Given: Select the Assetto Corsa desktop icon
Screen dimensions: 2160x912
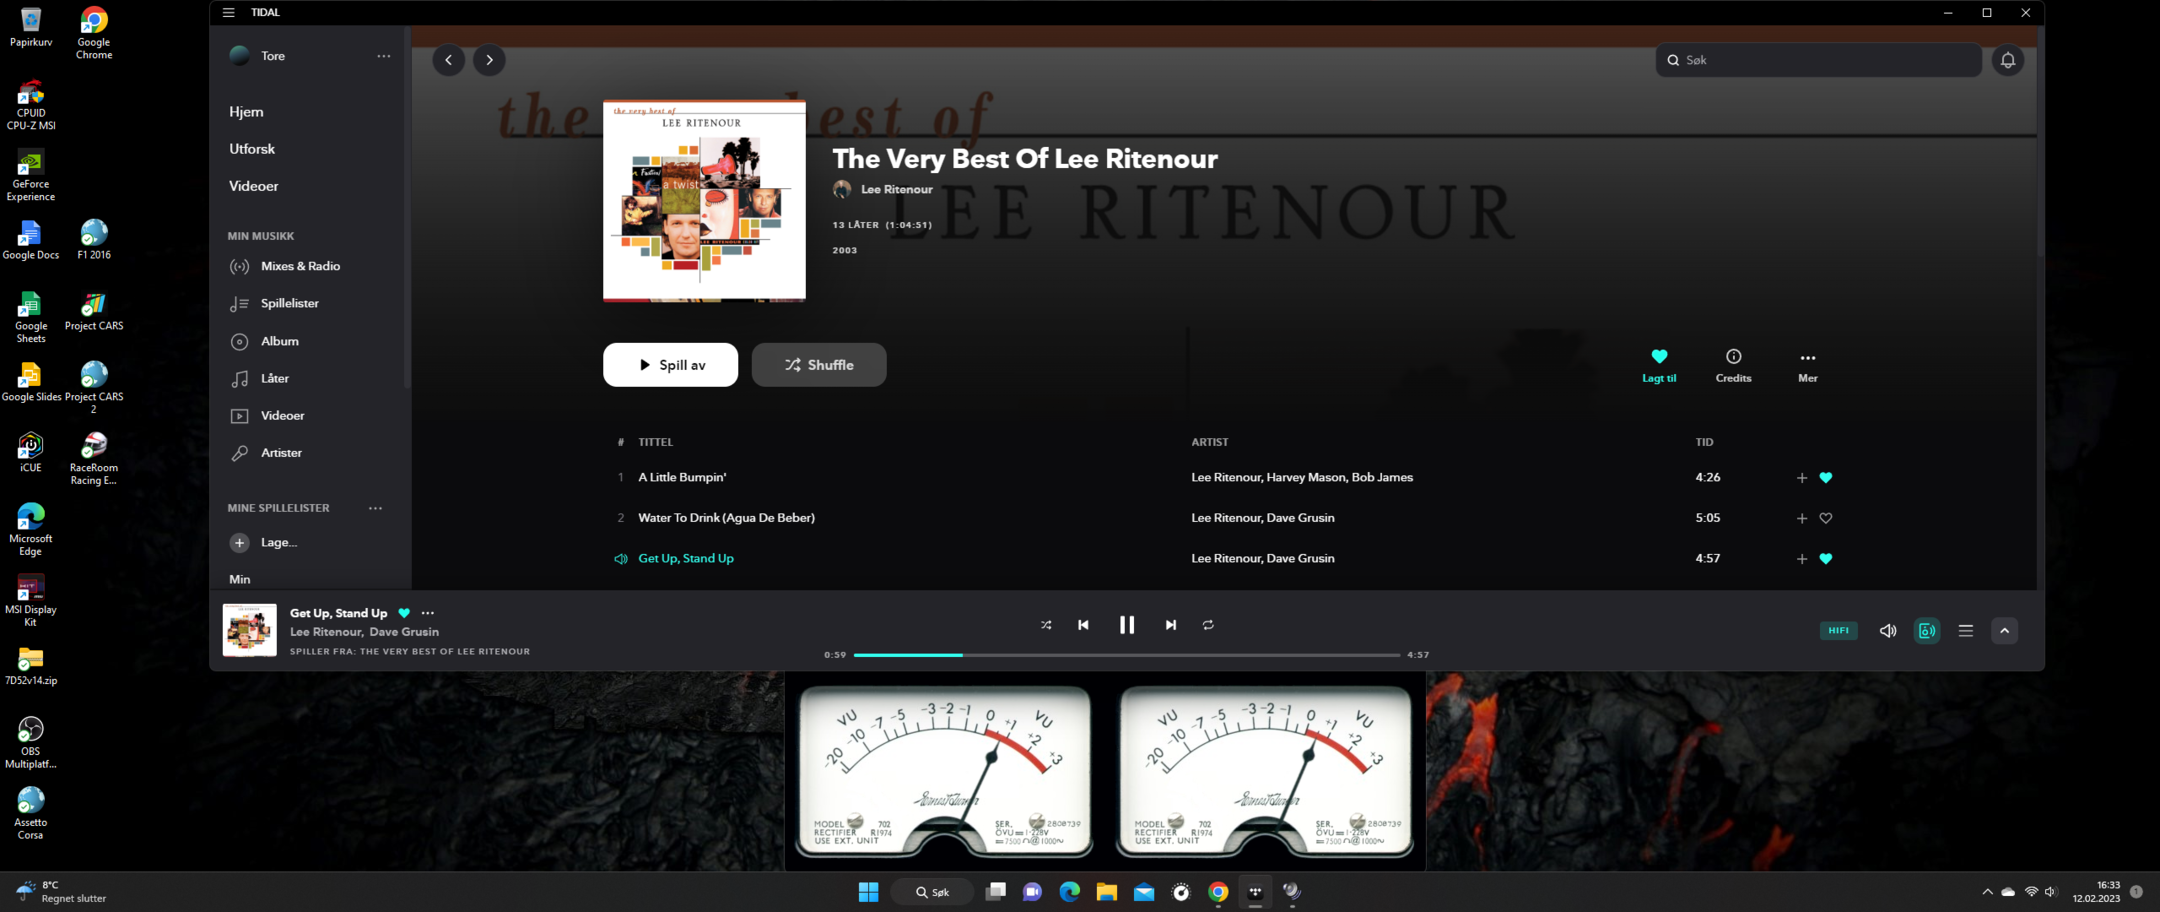Looking at the screenshot, I should (x=31, y=813).
